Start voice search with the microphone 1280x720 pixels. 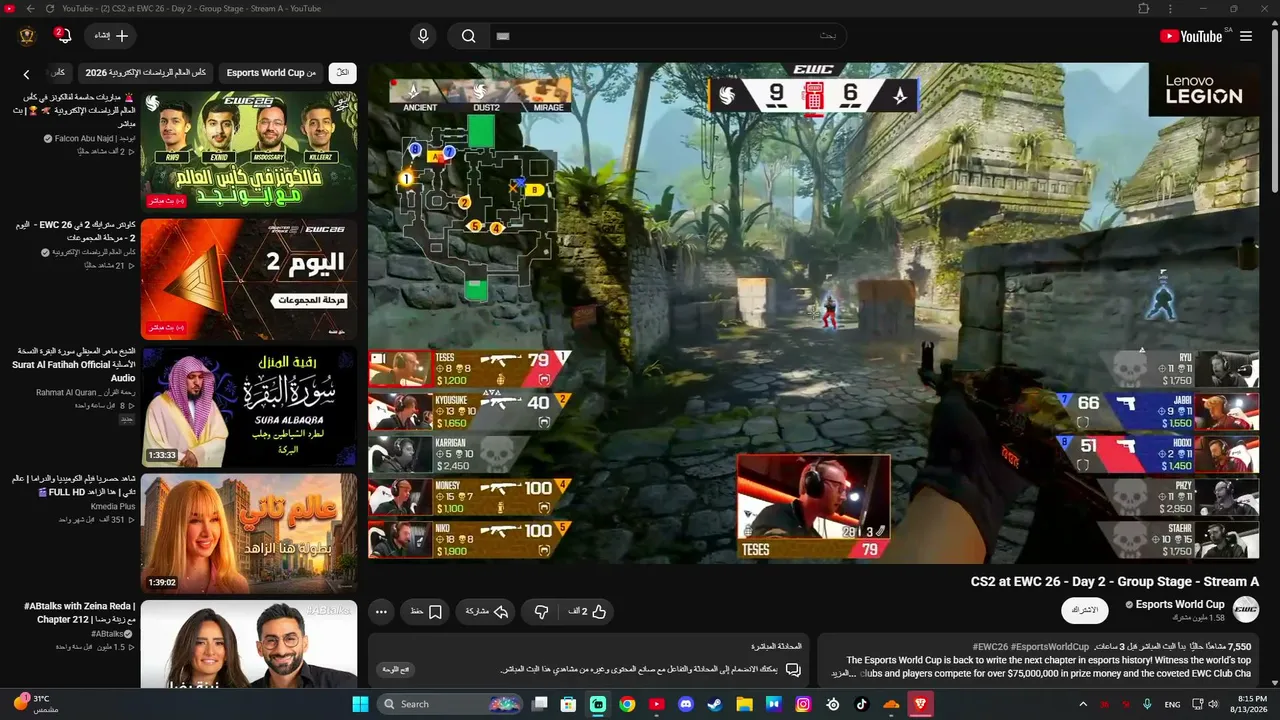coord(423,36)
